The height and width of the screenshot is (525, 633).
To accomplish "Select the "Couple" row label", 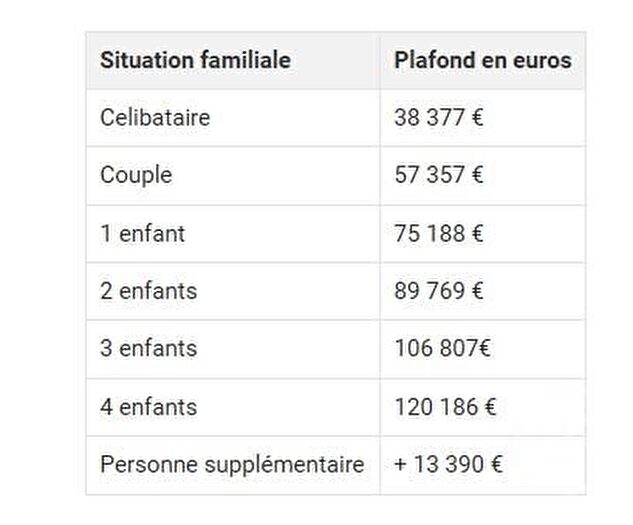I will 136,175.
